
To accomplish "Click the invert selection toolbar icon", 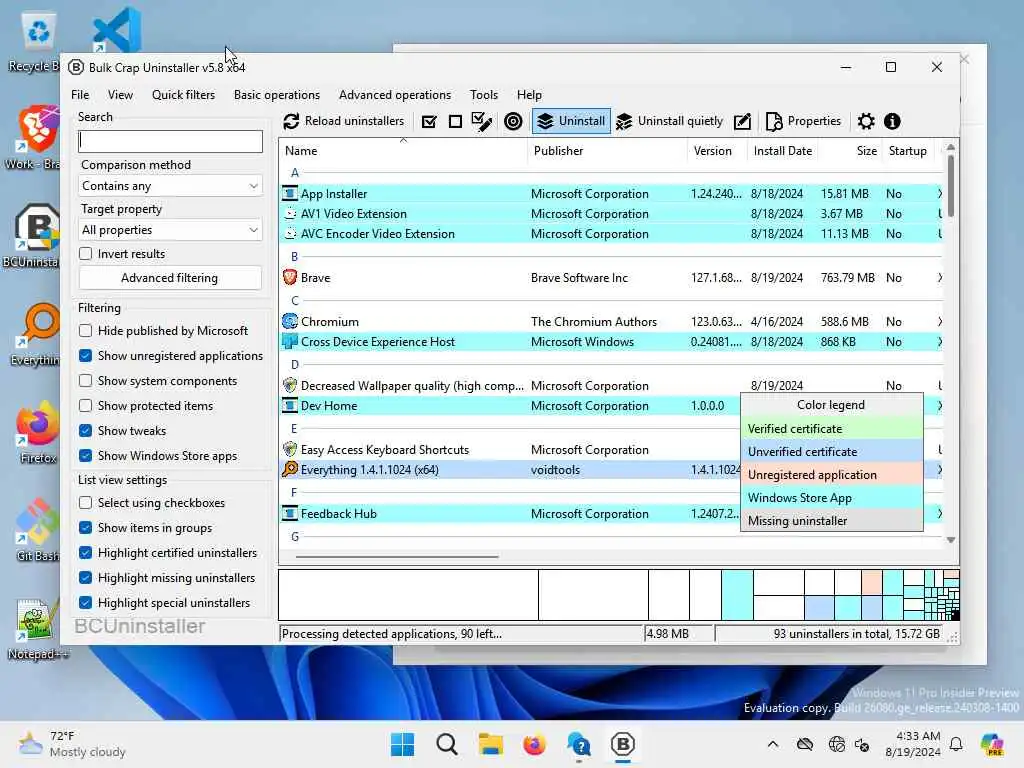I will [x=482, y=121].
